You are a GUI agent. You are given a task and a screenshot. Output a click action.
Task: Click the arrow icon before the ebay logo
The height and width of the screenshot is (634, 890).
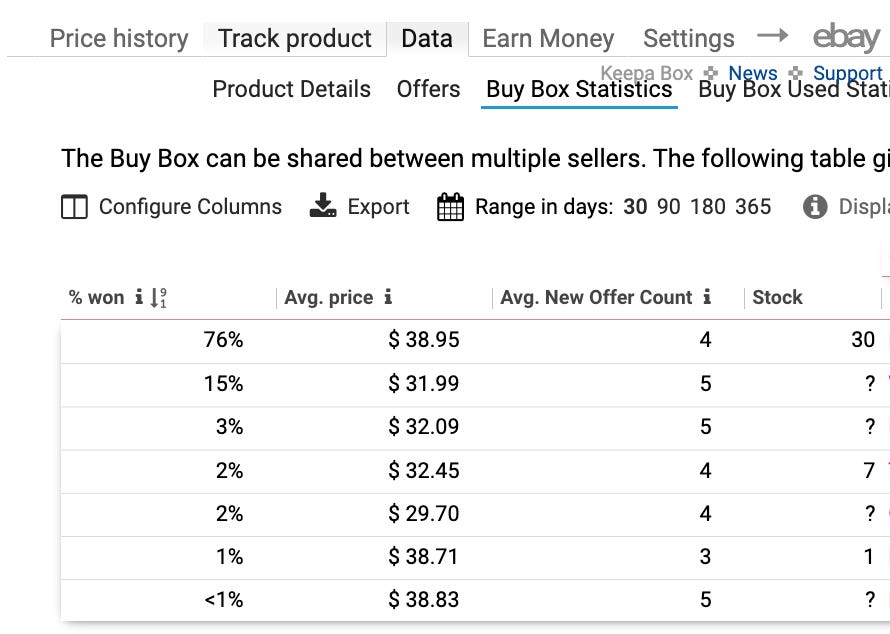(775, 37)
